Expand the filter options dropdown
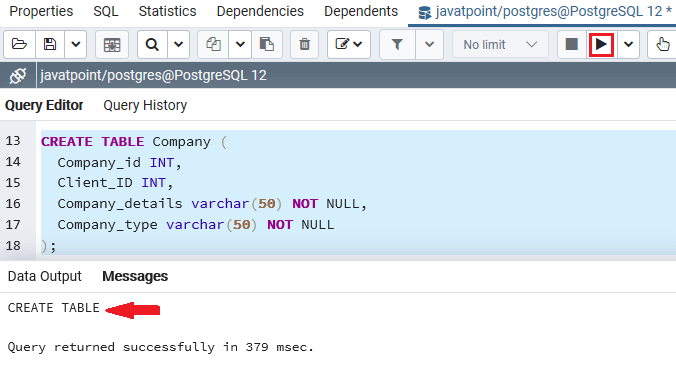This screenshot has height=365, width=676. (x=429, y=44)
